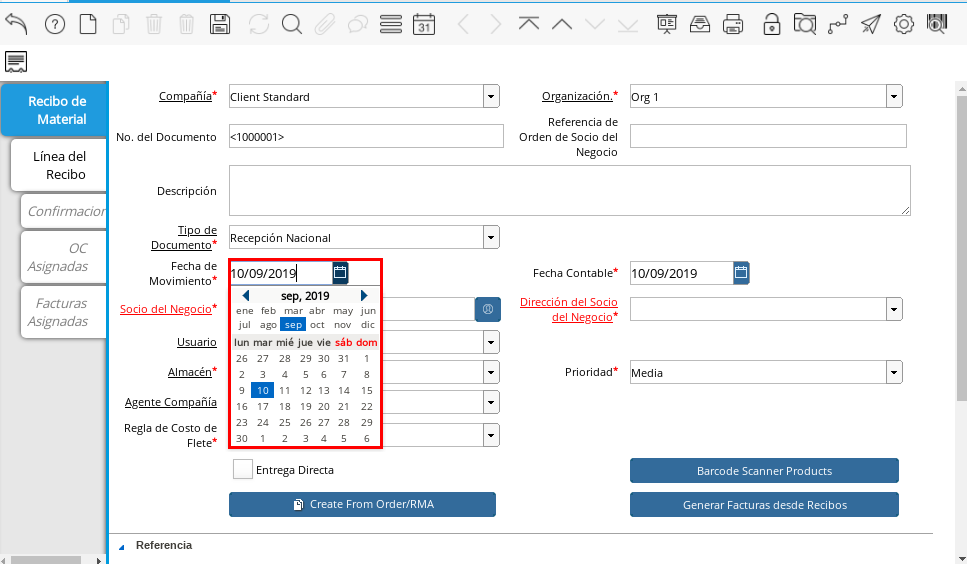
Task: Open the Fecha de Movimiento calendar button
Action: tap(340, 272)
